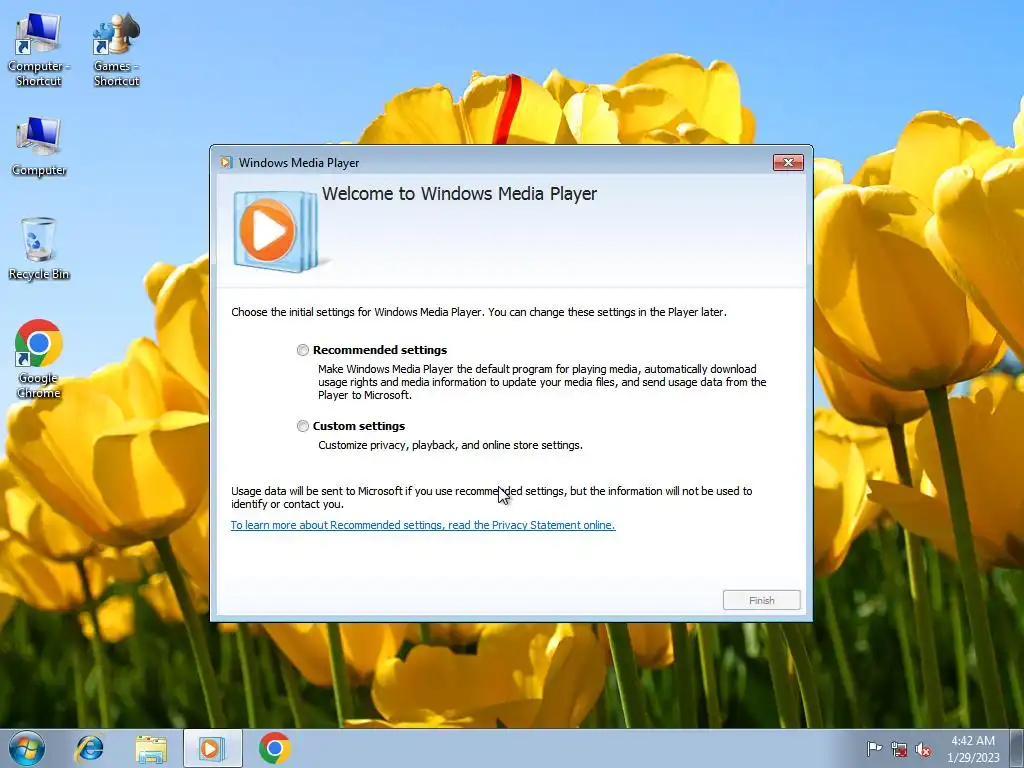Click the Windows Media Player taskbar button
This screenshot has width=1024, height=768.
point(212,748)
